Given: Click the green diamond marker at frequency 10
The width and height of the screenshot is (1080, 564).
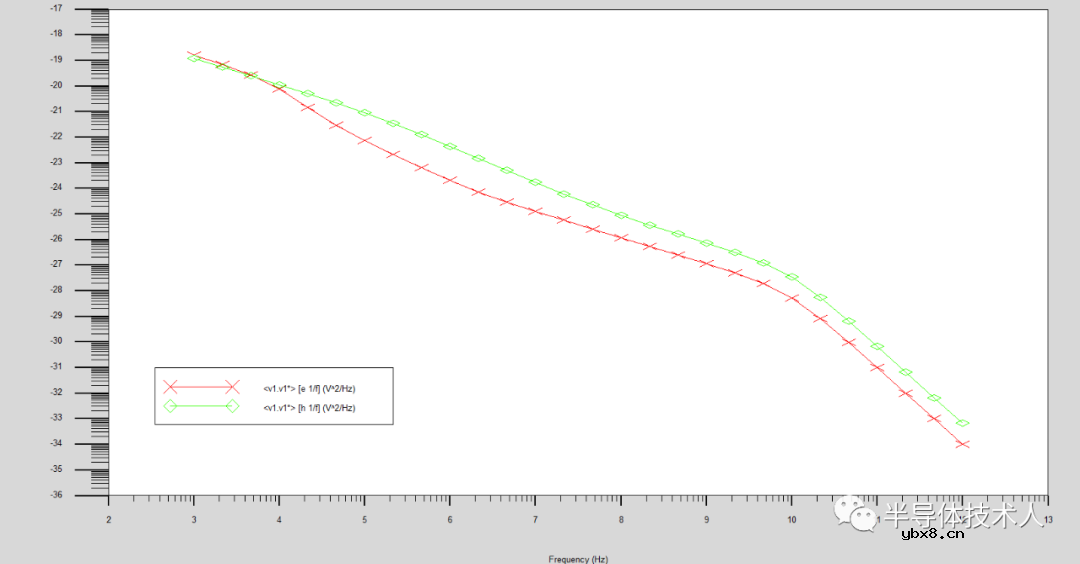Looking at the screenshot, I should (x=791, y=277).
